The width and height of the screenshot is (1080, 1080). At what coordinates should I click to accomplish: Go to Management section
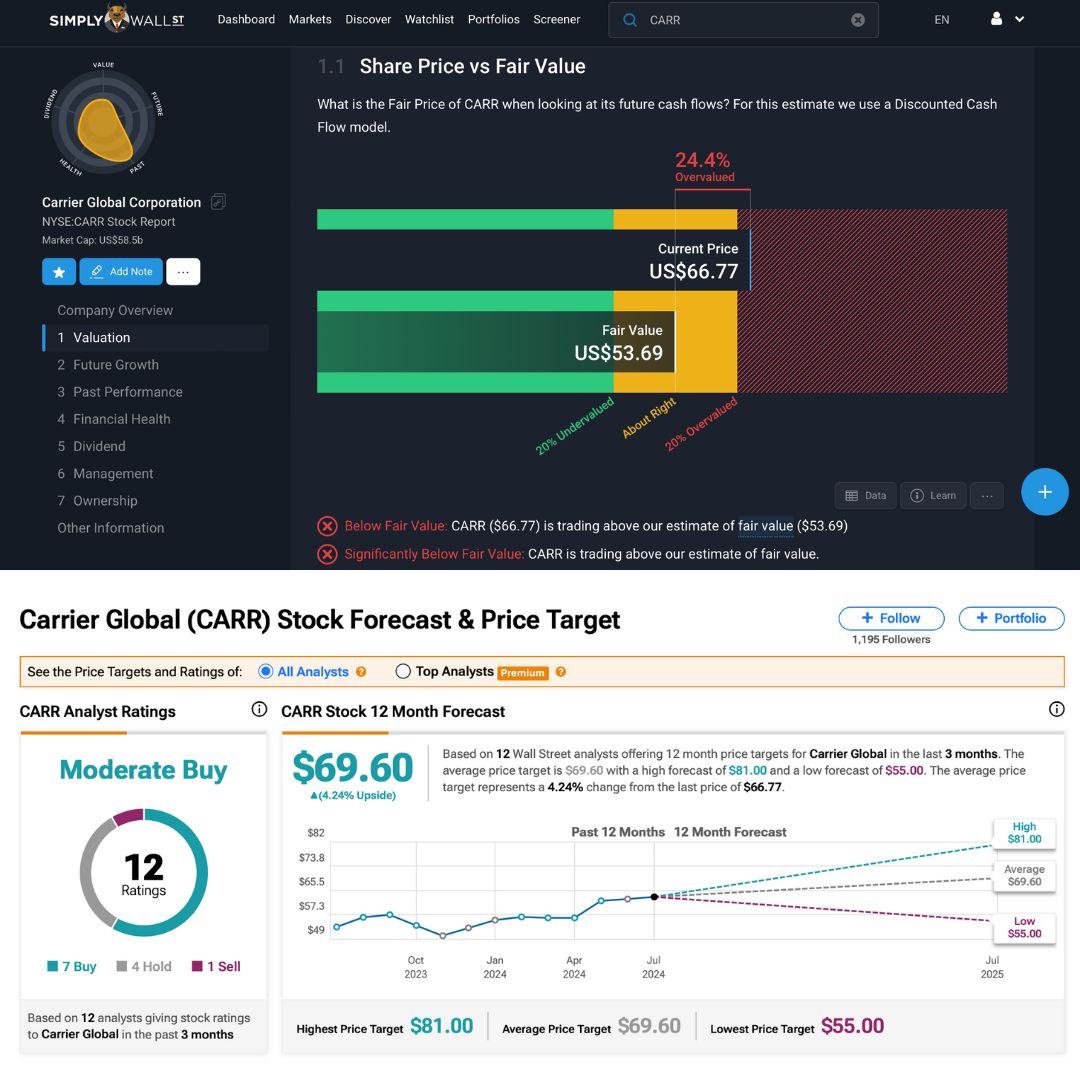[x=105, y=473]
